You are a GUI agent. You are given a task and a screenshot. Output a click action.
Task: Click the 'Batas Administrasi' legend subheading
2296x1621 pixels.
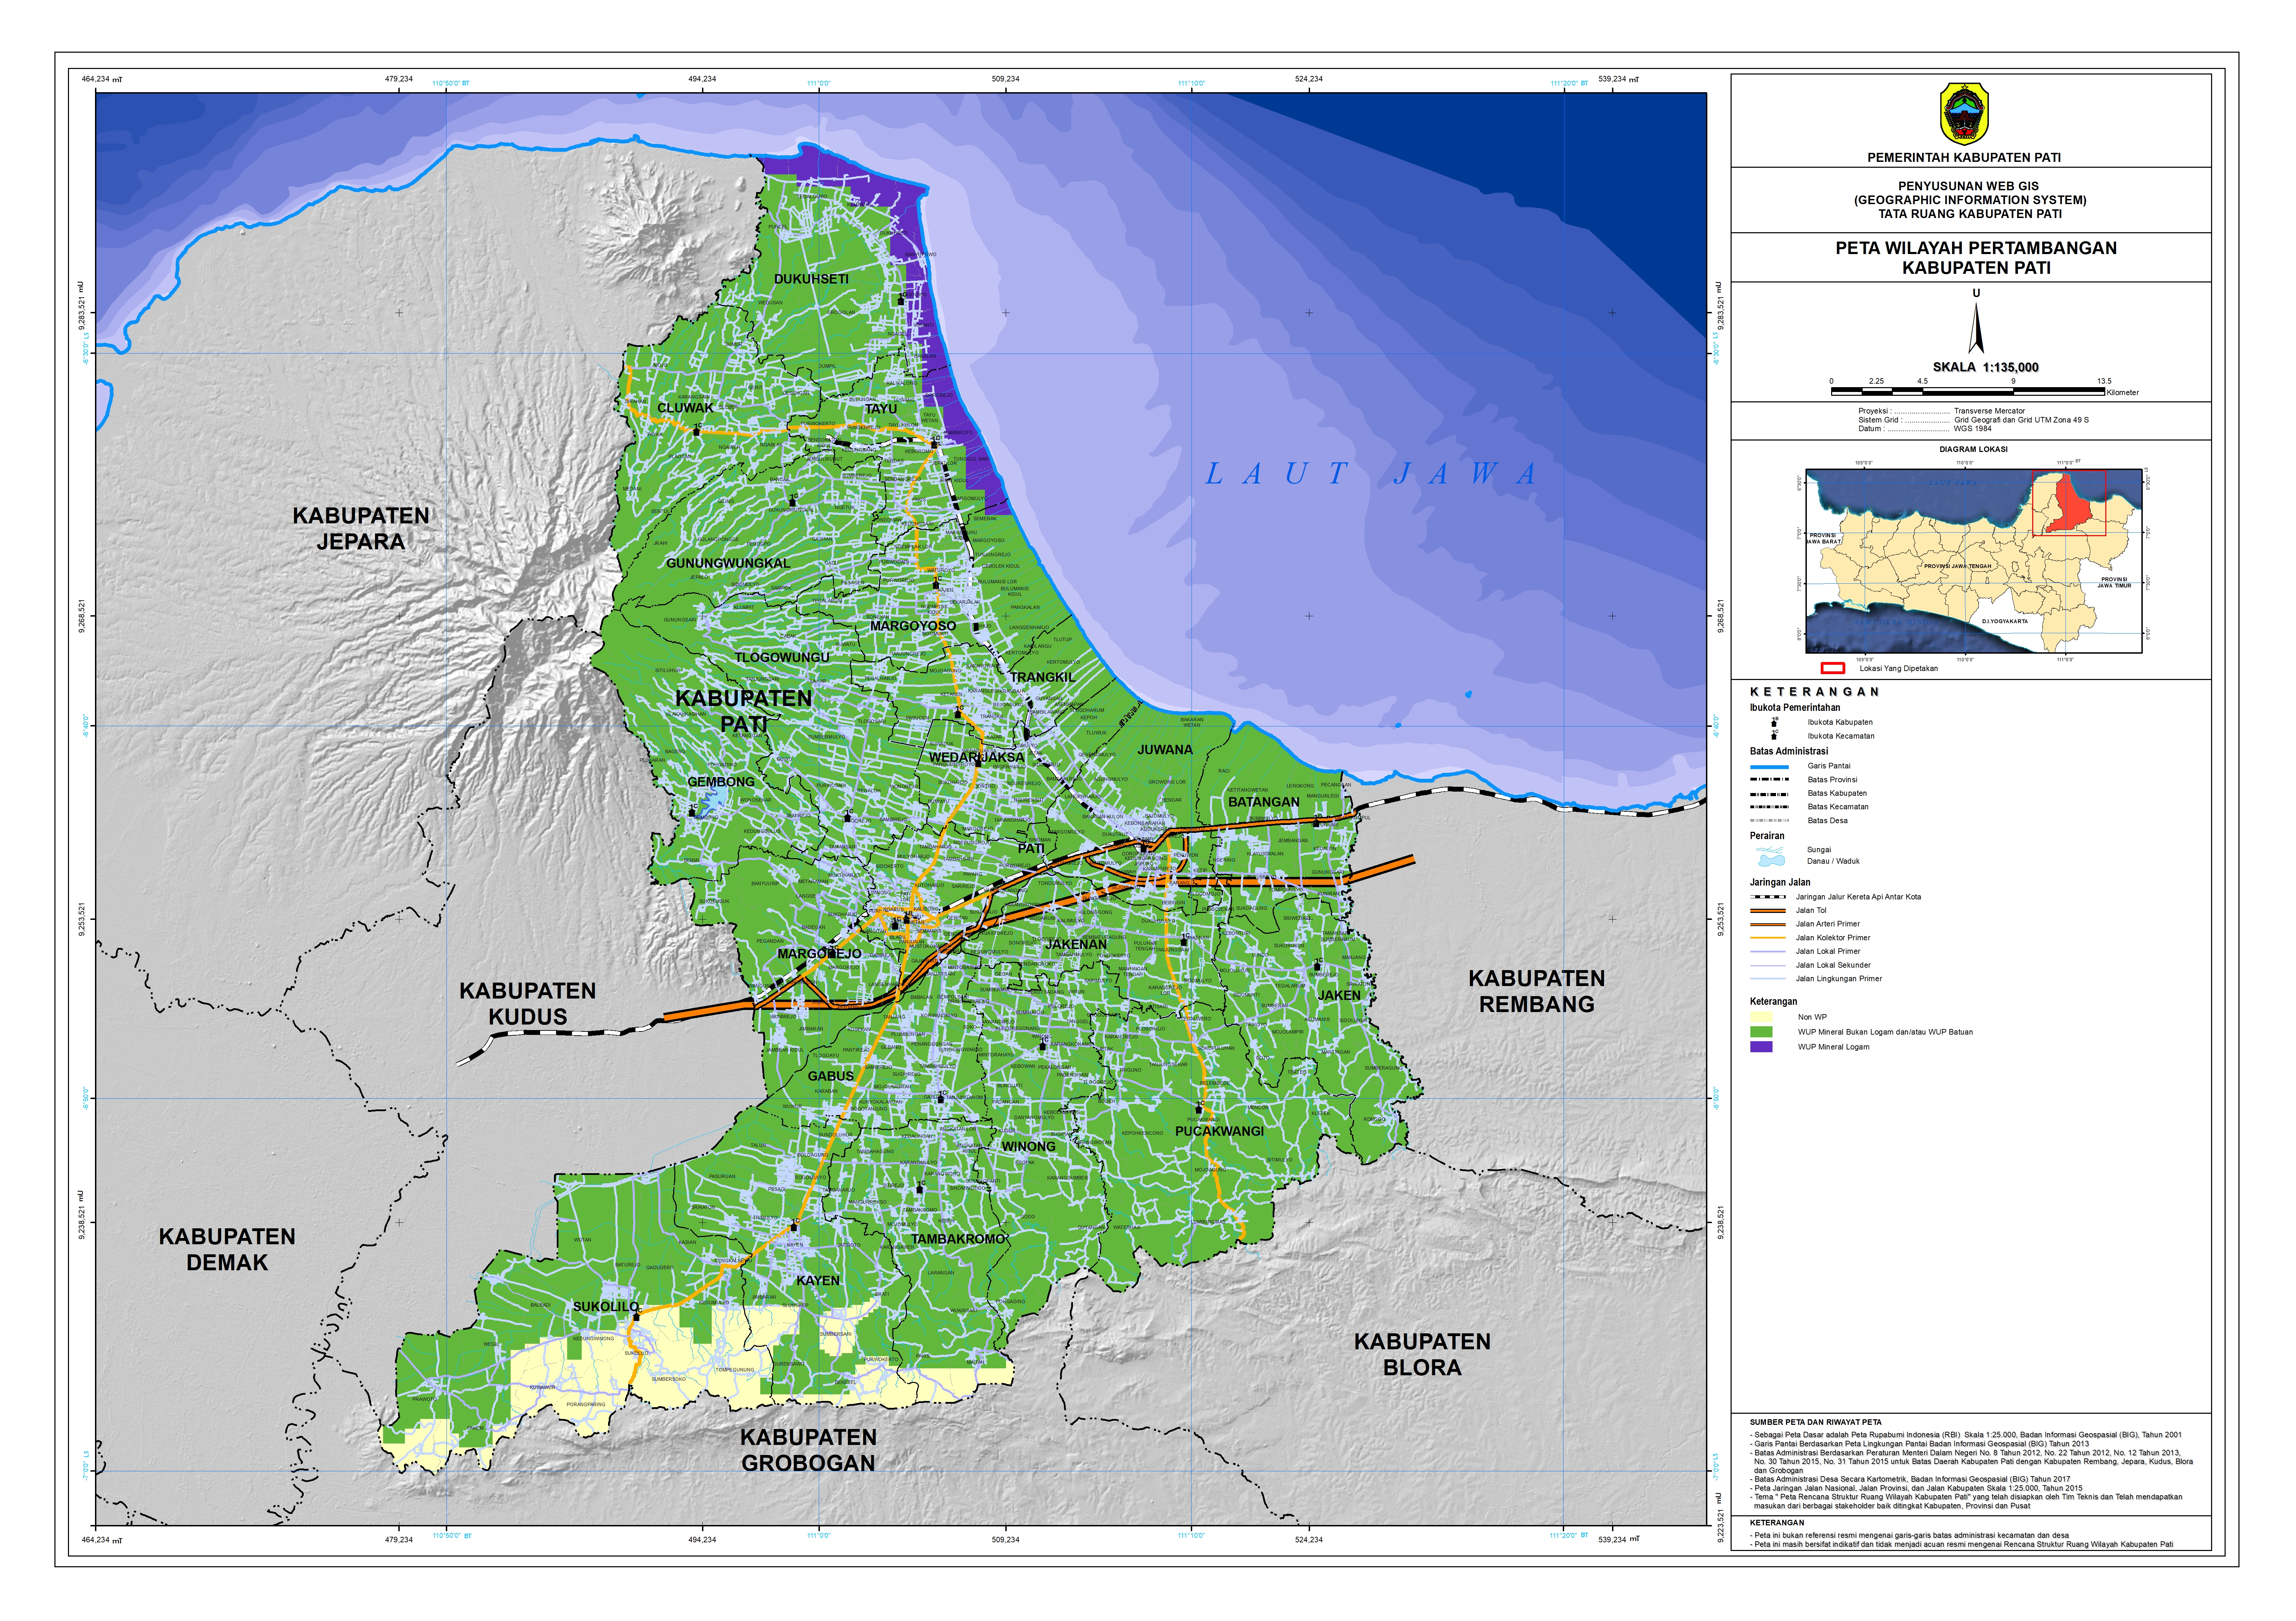[1789, 751]
